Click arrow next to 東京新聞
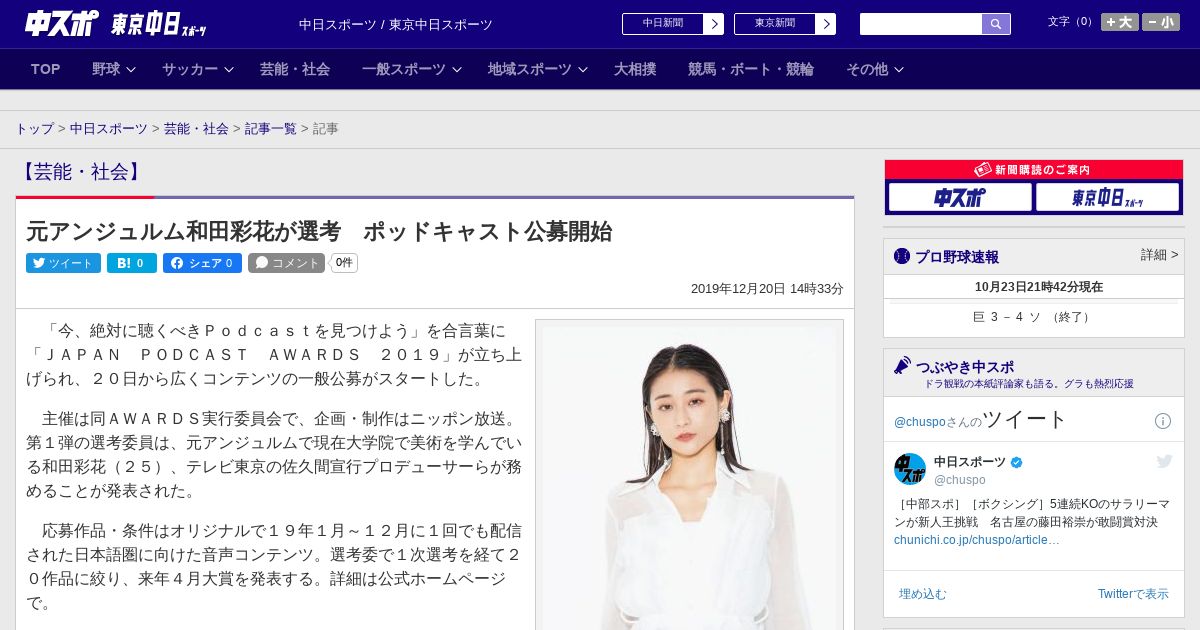 point(825,24)
